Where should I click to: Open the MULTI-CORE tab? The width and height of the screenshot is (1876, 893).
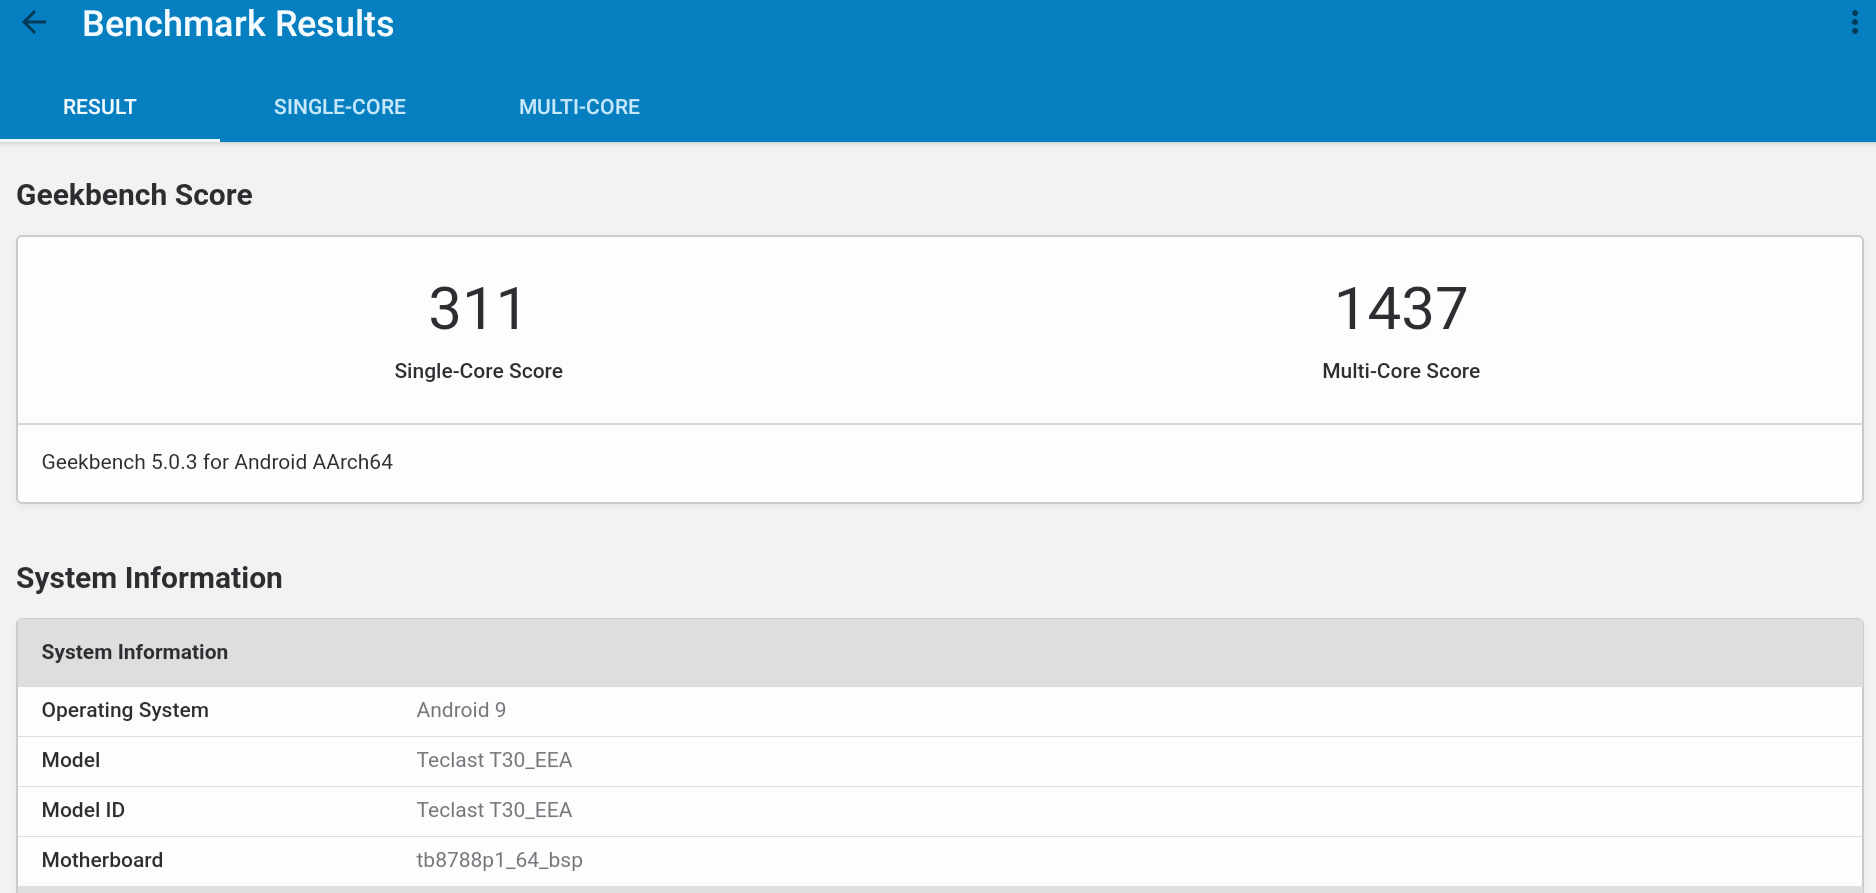pyautogui.click(x=579, y=107)
